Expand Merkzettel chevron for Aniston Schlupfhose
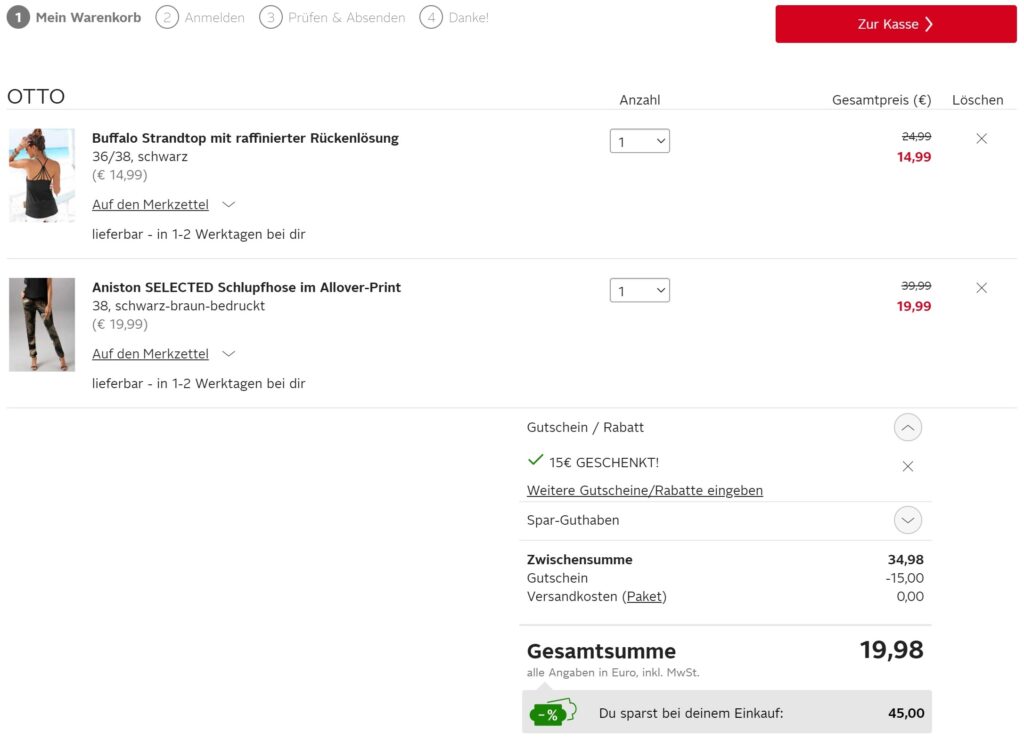The width and height of the screenshot is (1024, 739). click(x=228, y=354)
